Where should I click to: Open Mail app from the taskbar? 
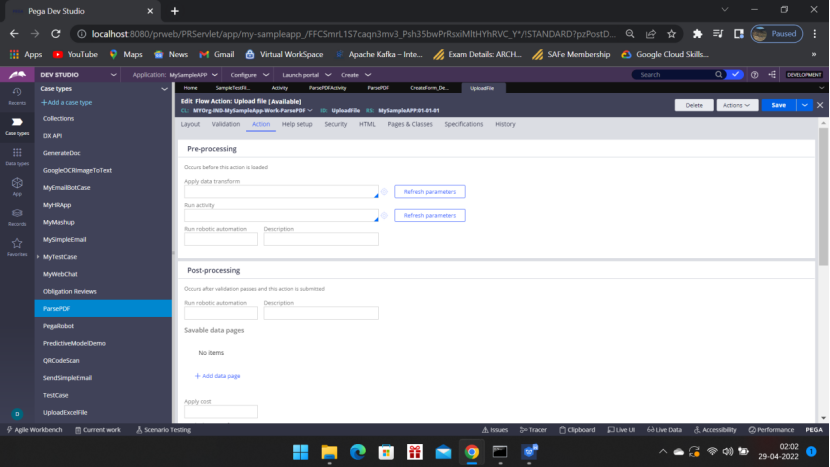[443, 452]
